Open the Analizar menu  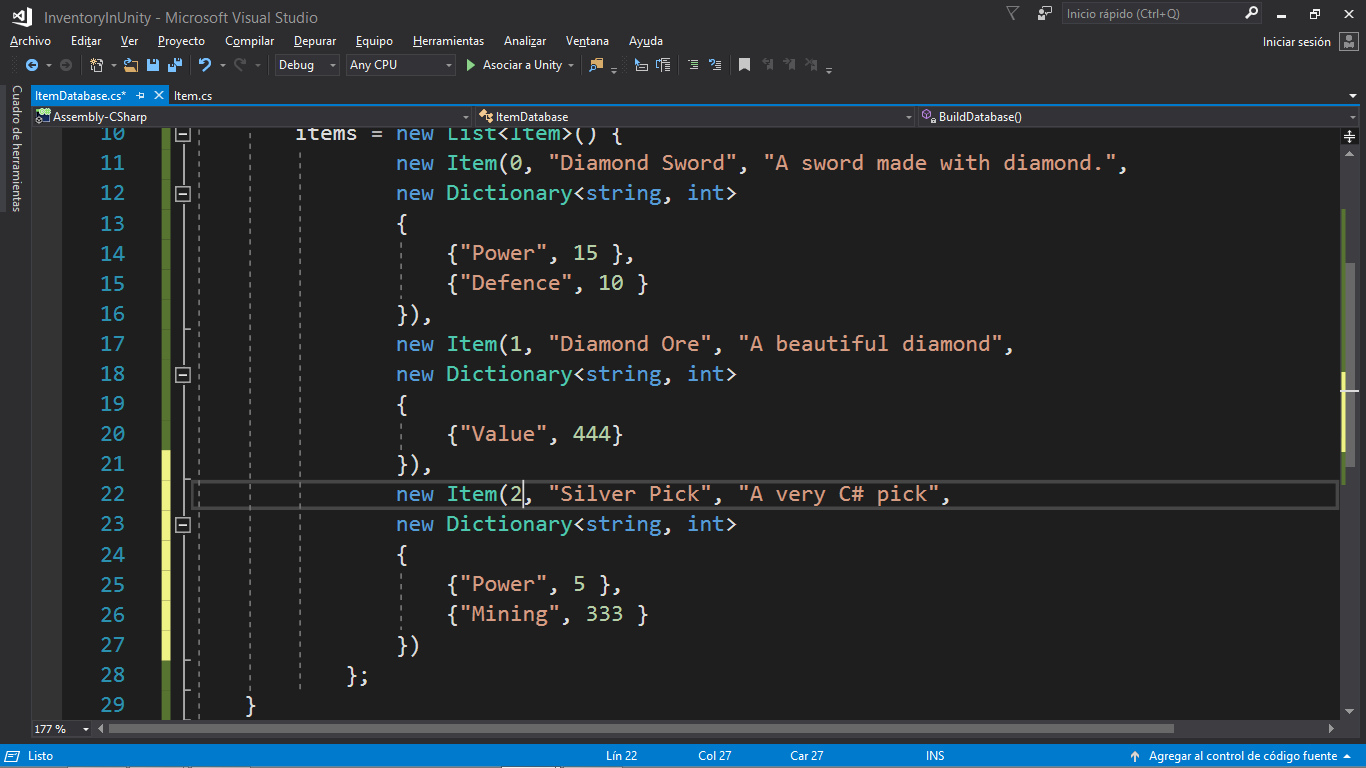(525, 41)
